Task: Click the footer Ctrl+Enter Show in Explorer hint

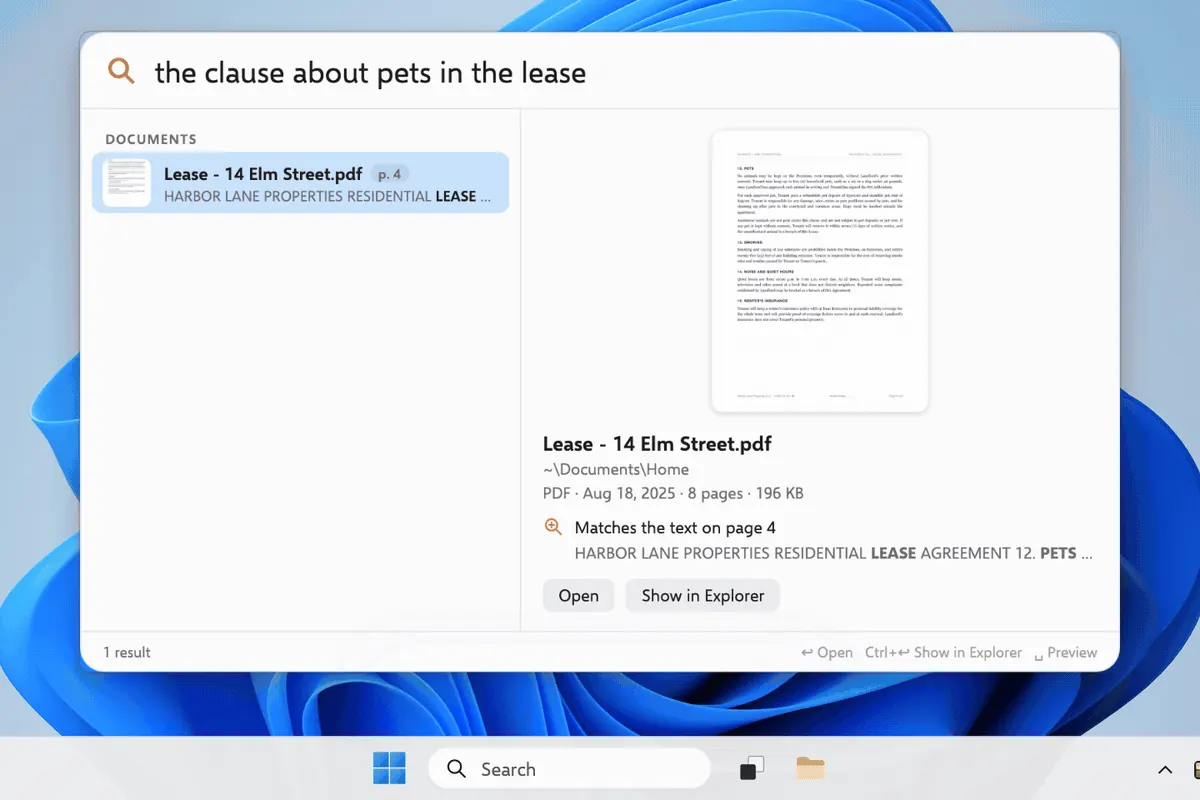Action: pyautogui.click(x=944, y=652)
